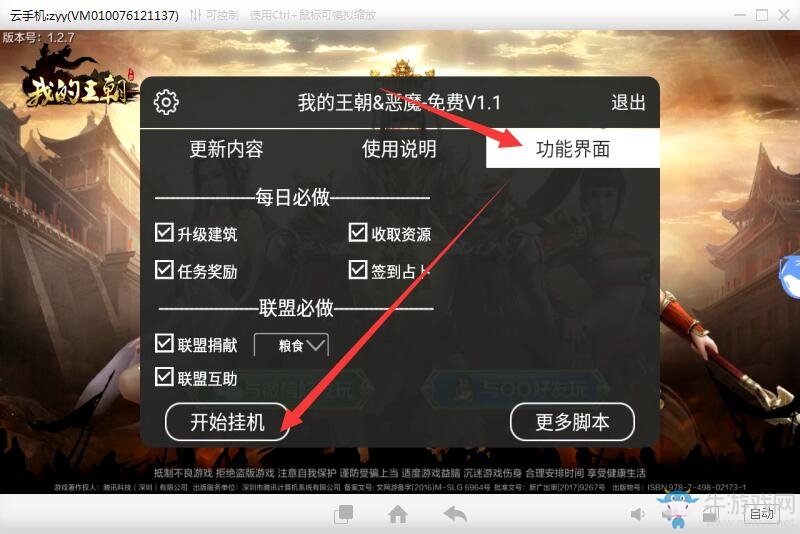Viewport: 800px width, 534px height.
Task: Toggle the 收取资源 checkbox
Action: pyautogui.click(x=358, y=233)
